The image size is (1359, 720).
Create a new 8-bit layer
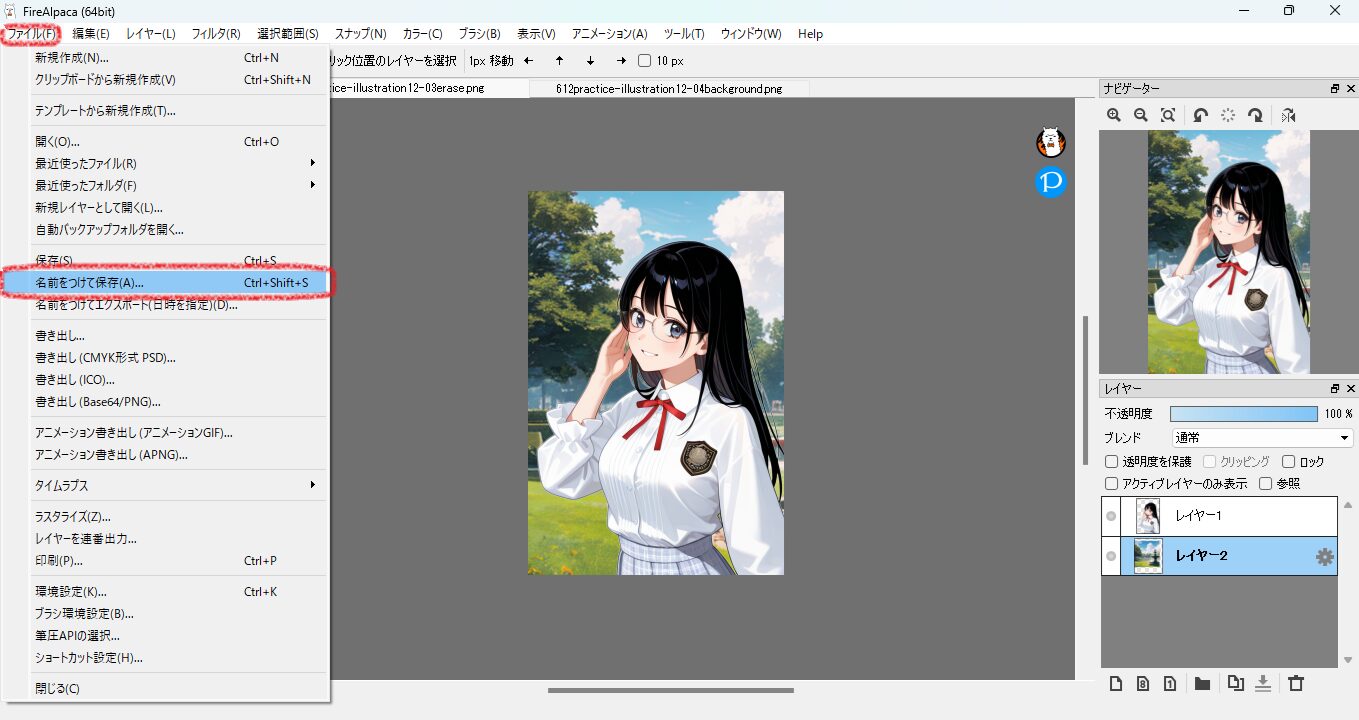(1142, 684)
